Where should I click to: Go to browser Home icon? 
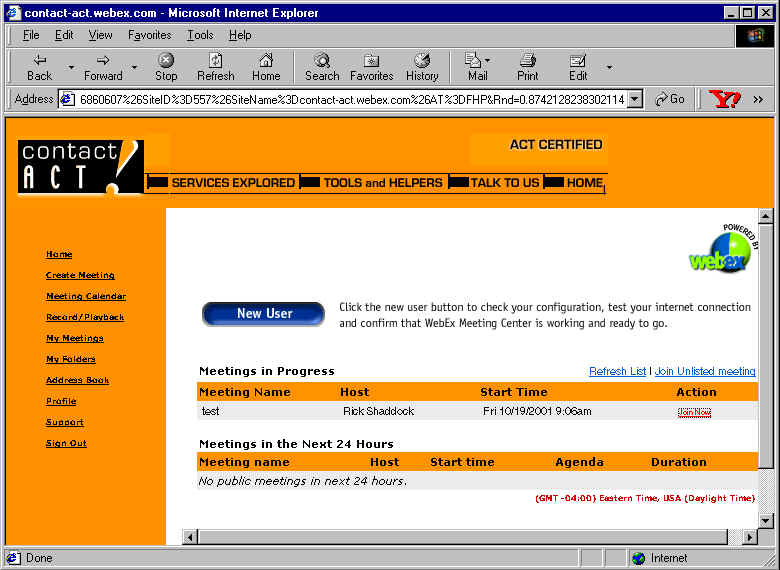(266, 61)
